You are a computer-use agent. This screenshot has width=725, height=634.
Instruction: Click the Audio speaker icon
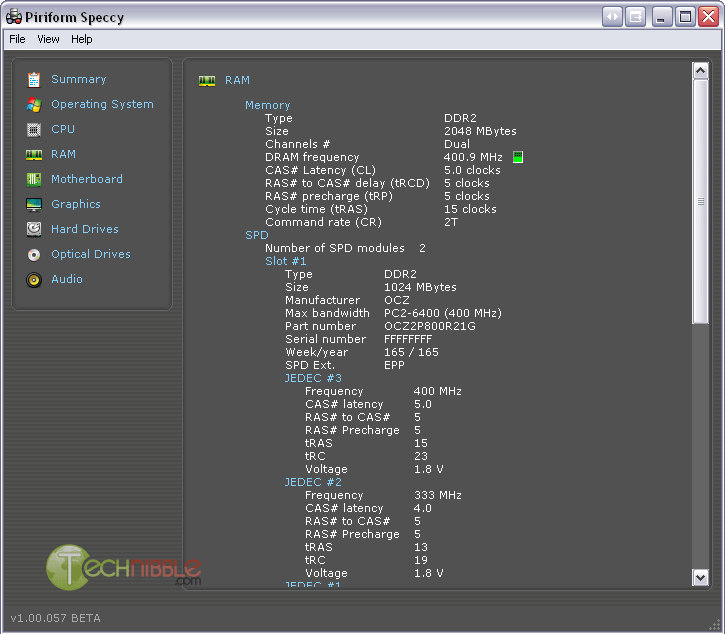(x=34, y=280)
